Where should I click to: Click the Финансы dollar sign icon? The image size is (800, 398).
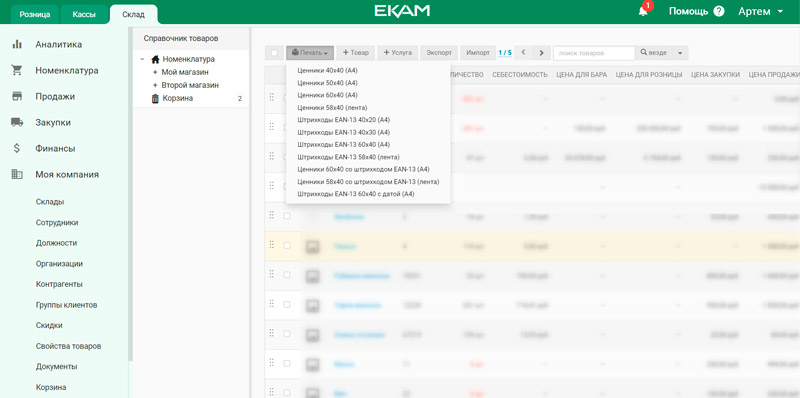click(x=17, y=148)
